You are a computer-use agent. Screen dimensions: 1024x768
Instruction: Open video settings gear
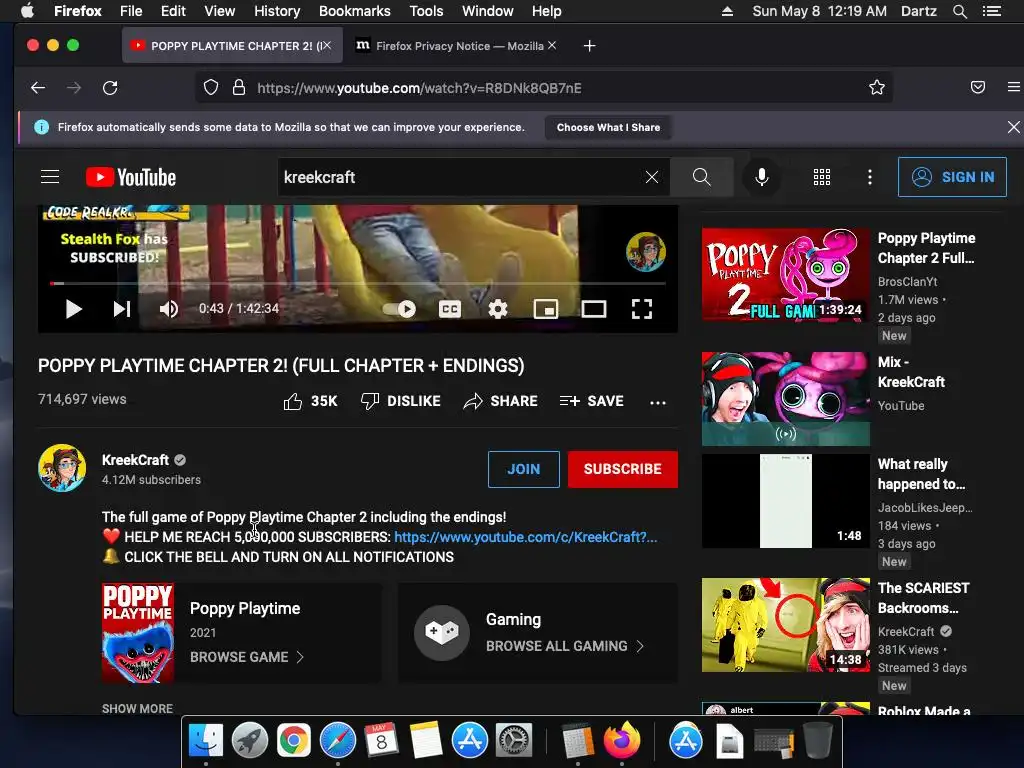tap(498, 309)
